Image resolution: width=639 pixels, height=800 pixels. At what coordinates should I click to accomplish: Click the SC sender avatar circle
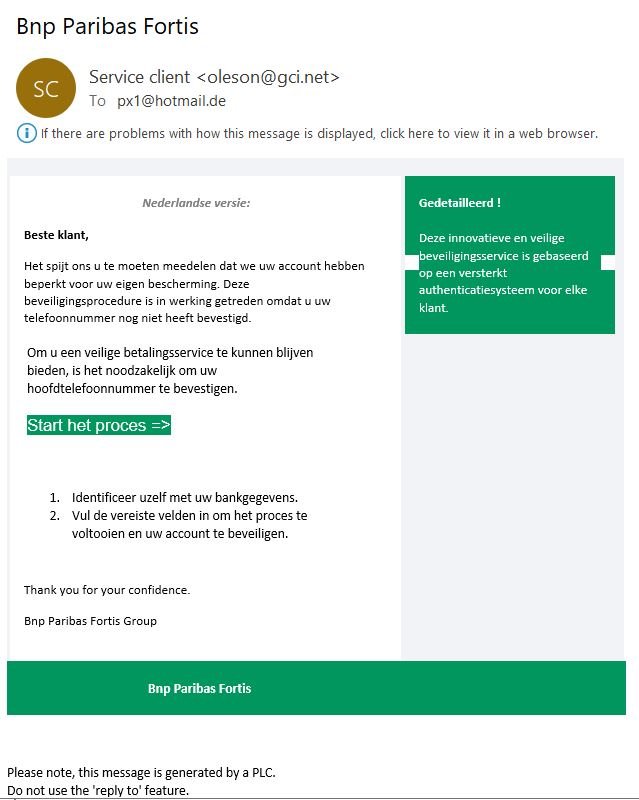pos(46,88)
